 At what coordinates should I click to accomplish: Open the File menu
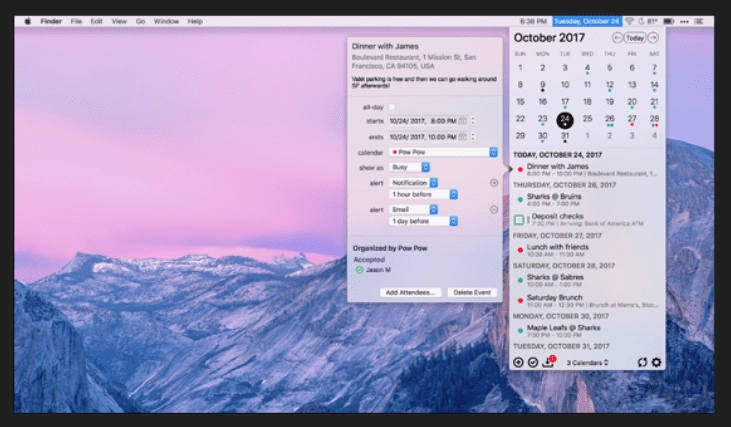76,21
